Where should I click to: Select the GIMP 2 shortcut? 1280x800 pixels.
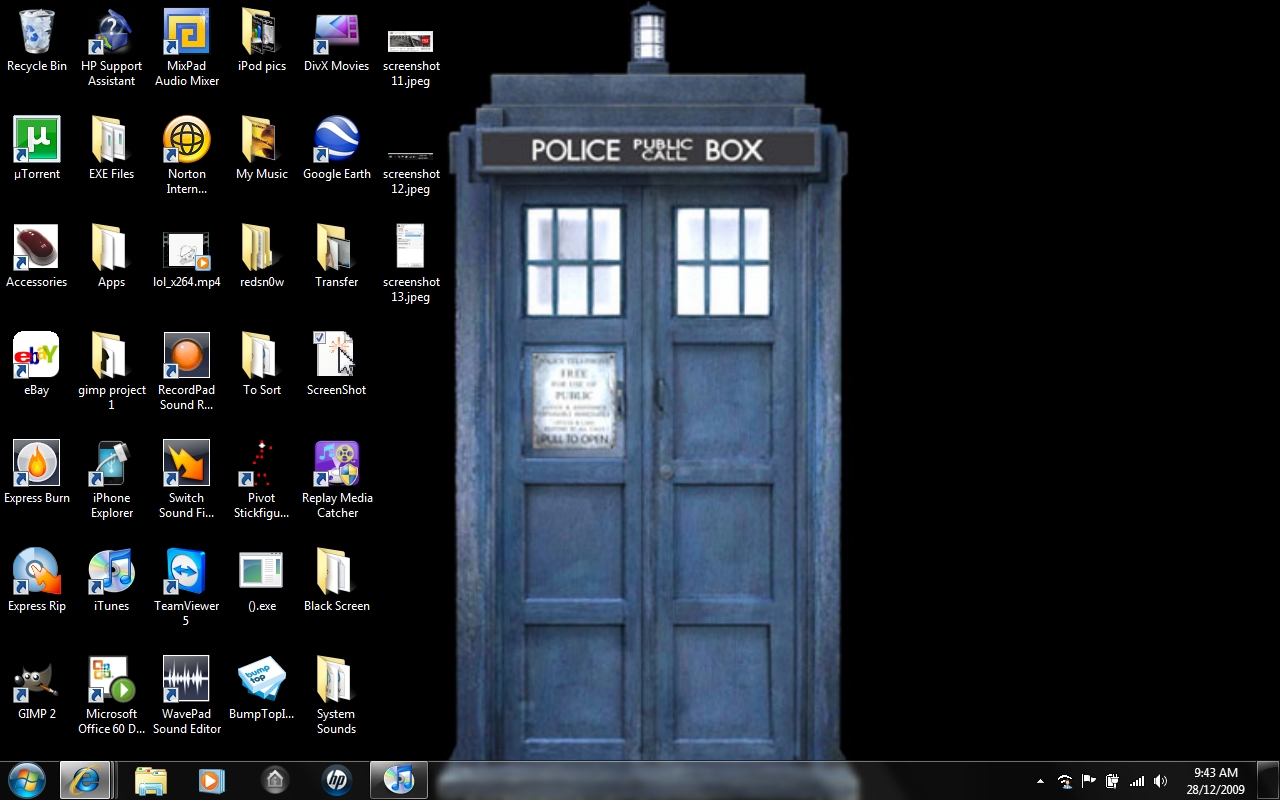(x=37, y=680)
